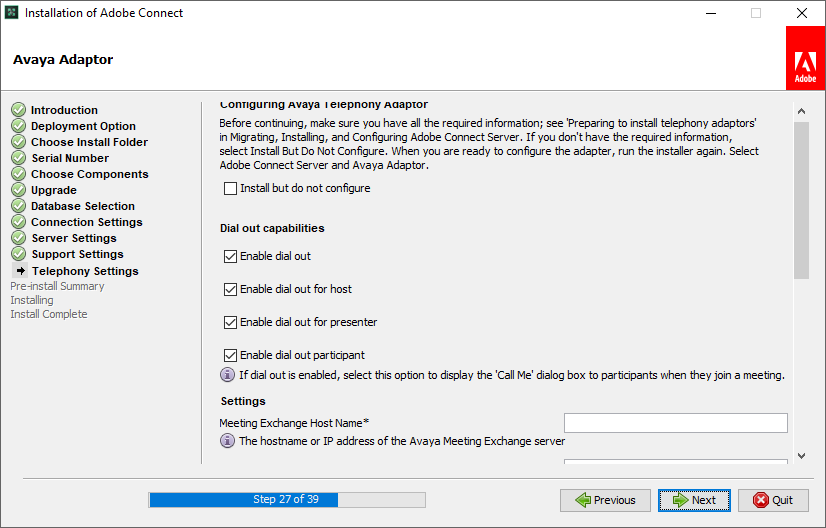Click the scroll down arrow of the pane
This screenshot has height=528, width=826.
tap(801, 456)
